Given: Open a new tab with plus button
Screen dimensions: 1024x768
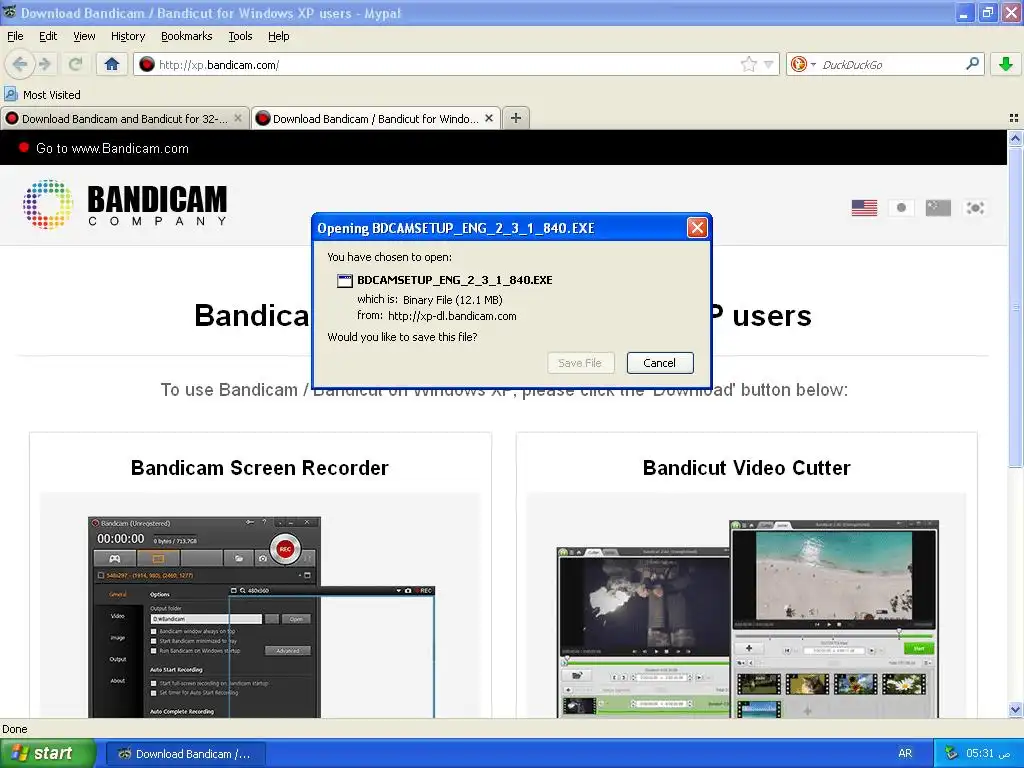Looking at the screenshot, I should (x=516, y=118).
